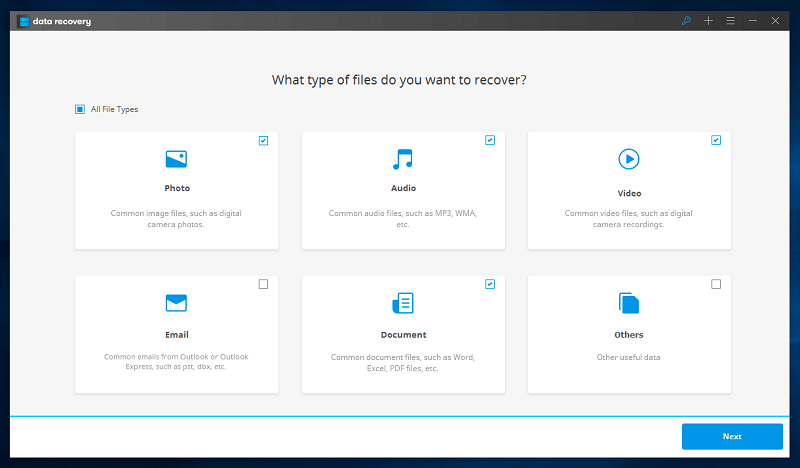The image size is (800, 468).
Task: Select the Photo label text
Action: (x=177, y=188)
